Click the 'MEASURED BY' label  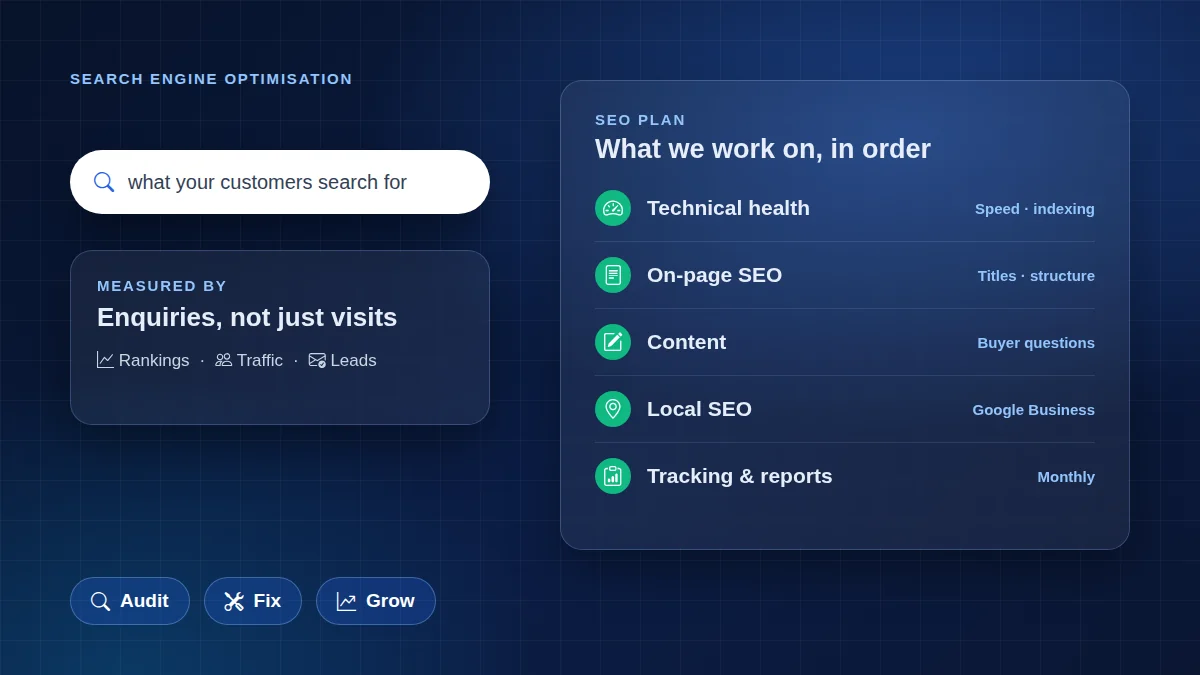(162, 286)
